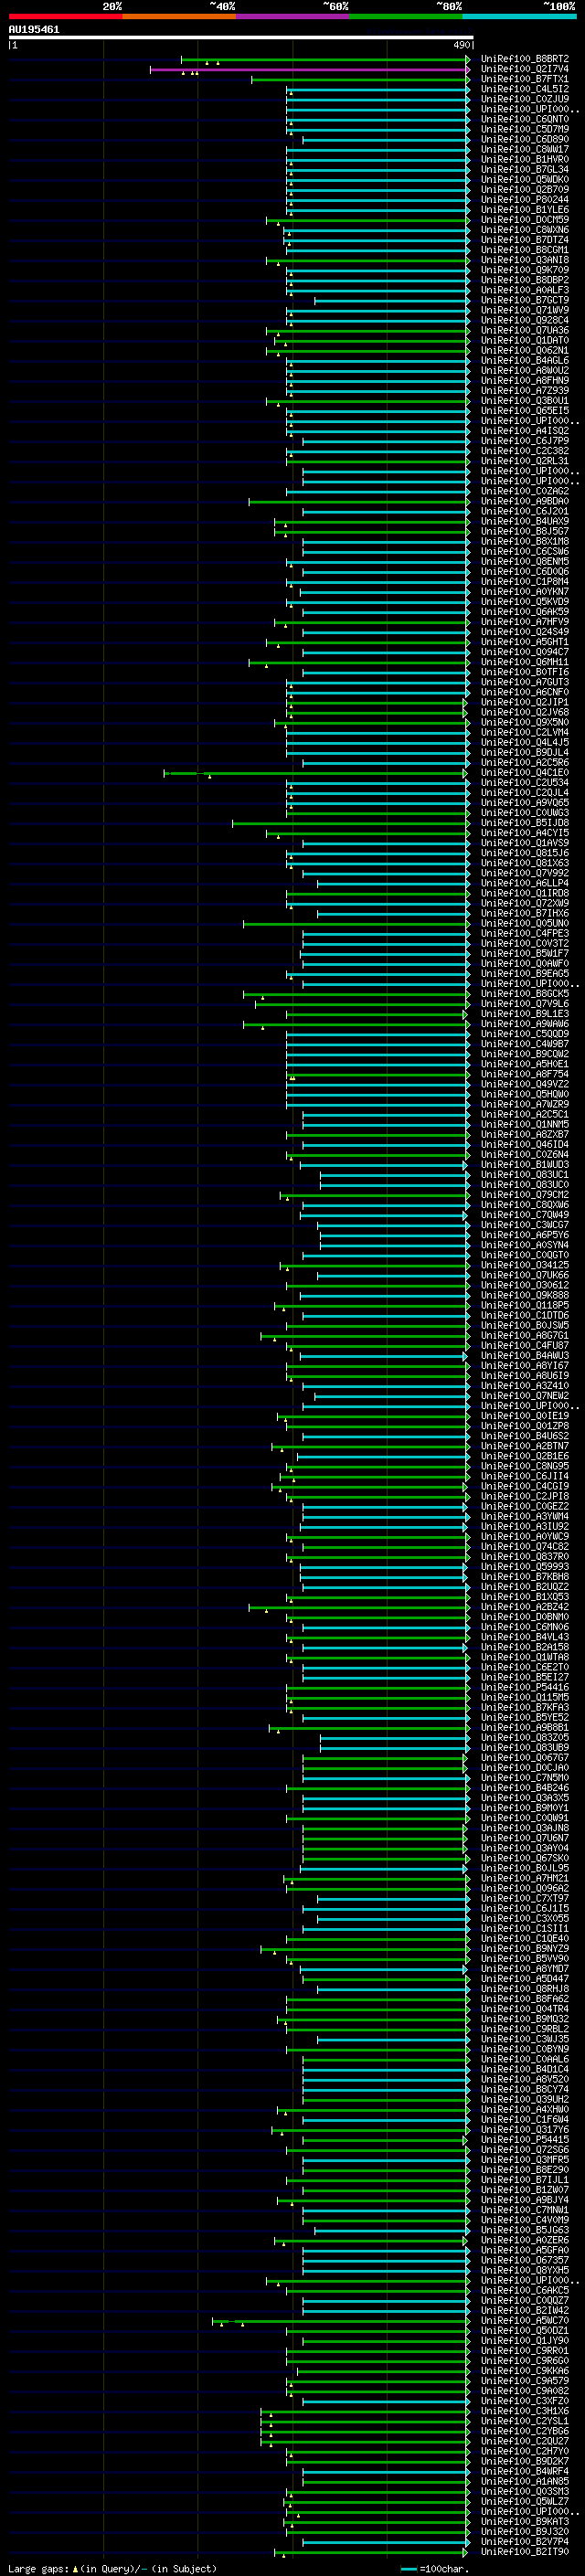
Task: Click the cyan ~100% identity legend segment
Action: 519,17
